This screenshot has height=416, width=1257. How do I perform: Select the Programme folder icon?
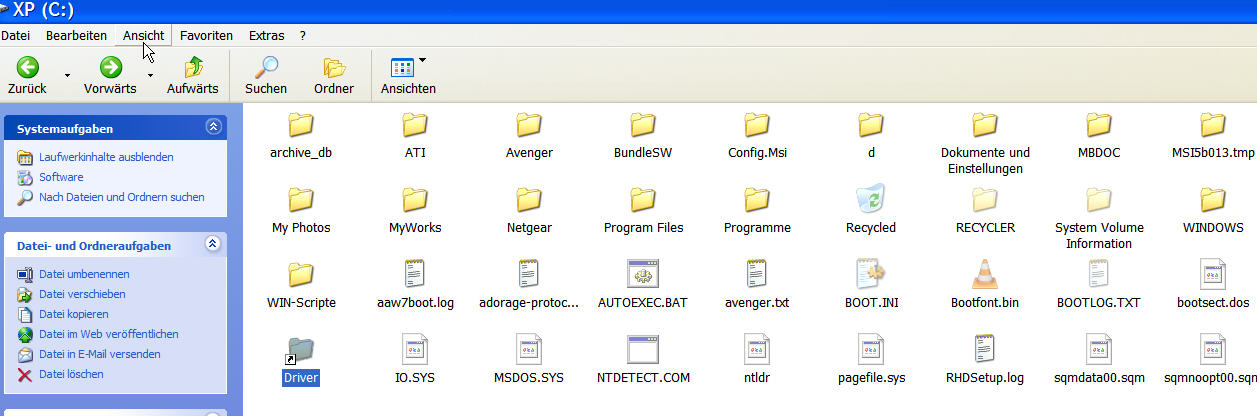click(x=757, y=199)
